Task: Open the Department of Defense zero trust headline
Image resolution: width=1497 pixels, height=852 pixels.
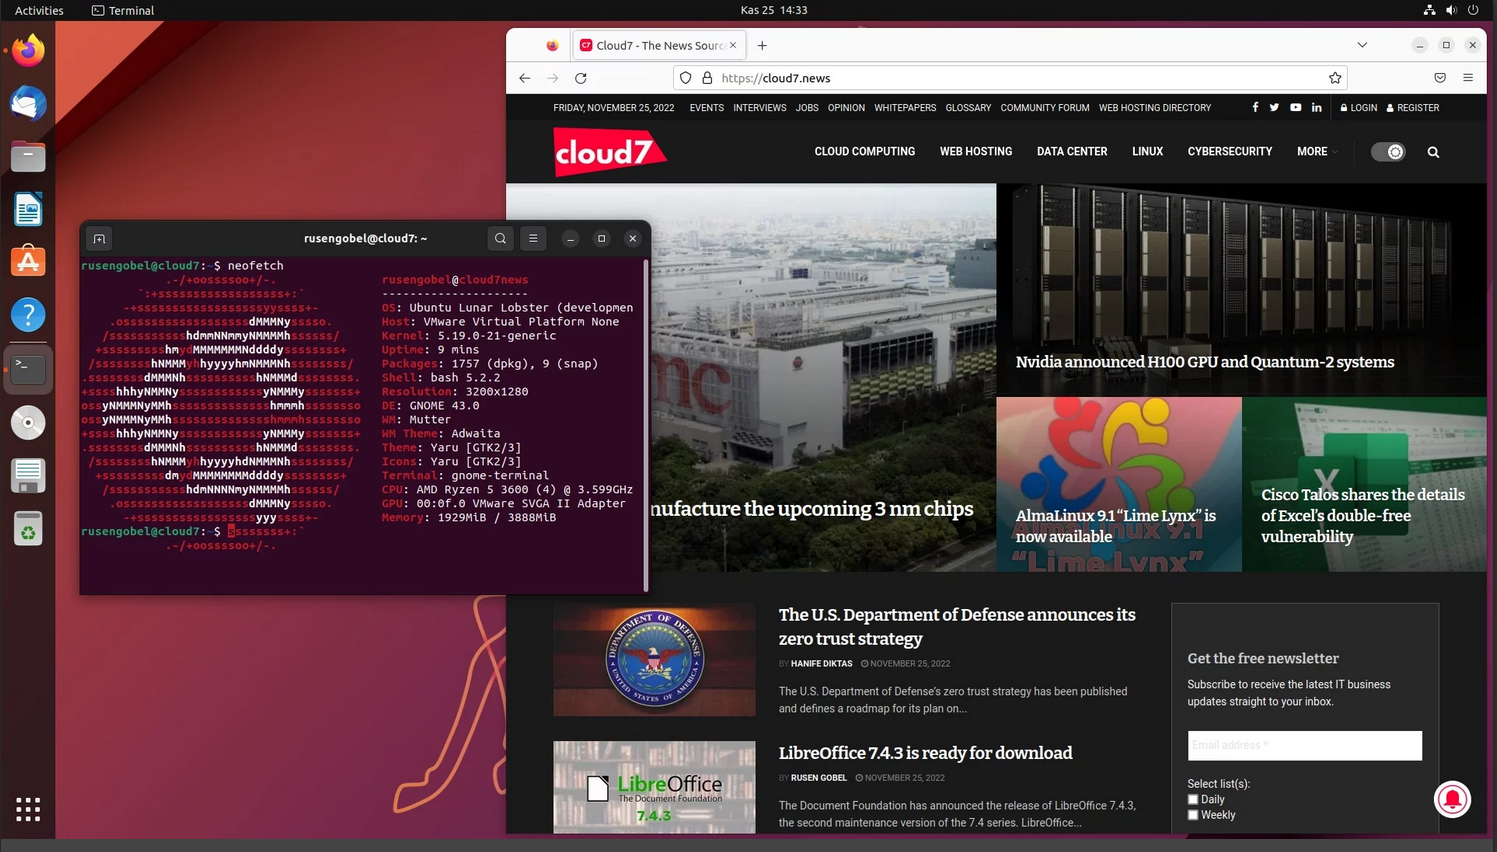Action: pos(957,627)
